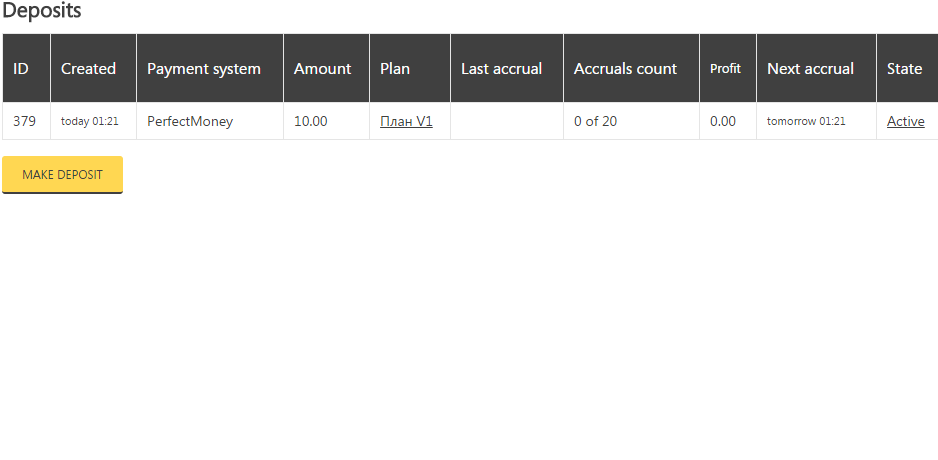Select the PerfectMoney payment system cell

(x=190, y=121)
